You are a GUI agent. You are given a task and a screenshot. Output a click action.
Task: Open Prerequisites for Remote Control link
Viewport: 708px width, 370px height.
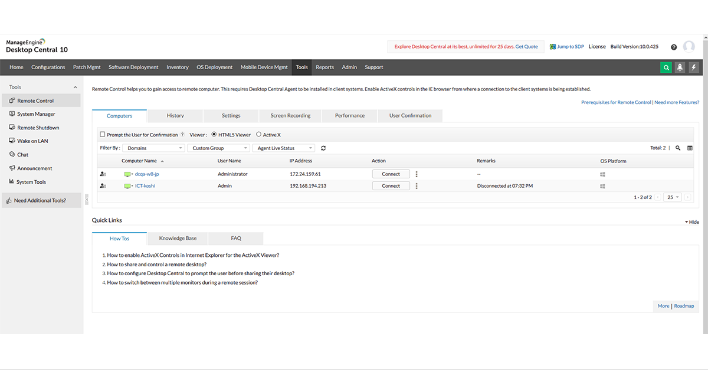click(x=616, y=103)
